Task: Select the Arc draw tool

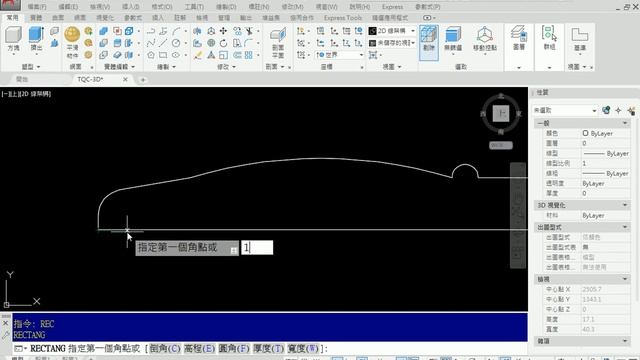Action: pos(176,31)
